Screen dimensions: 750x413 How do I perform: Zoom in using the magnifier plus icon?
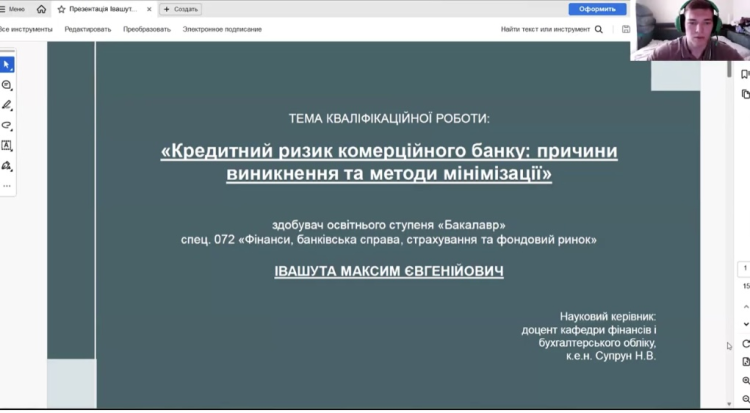(x=745, y=381)
